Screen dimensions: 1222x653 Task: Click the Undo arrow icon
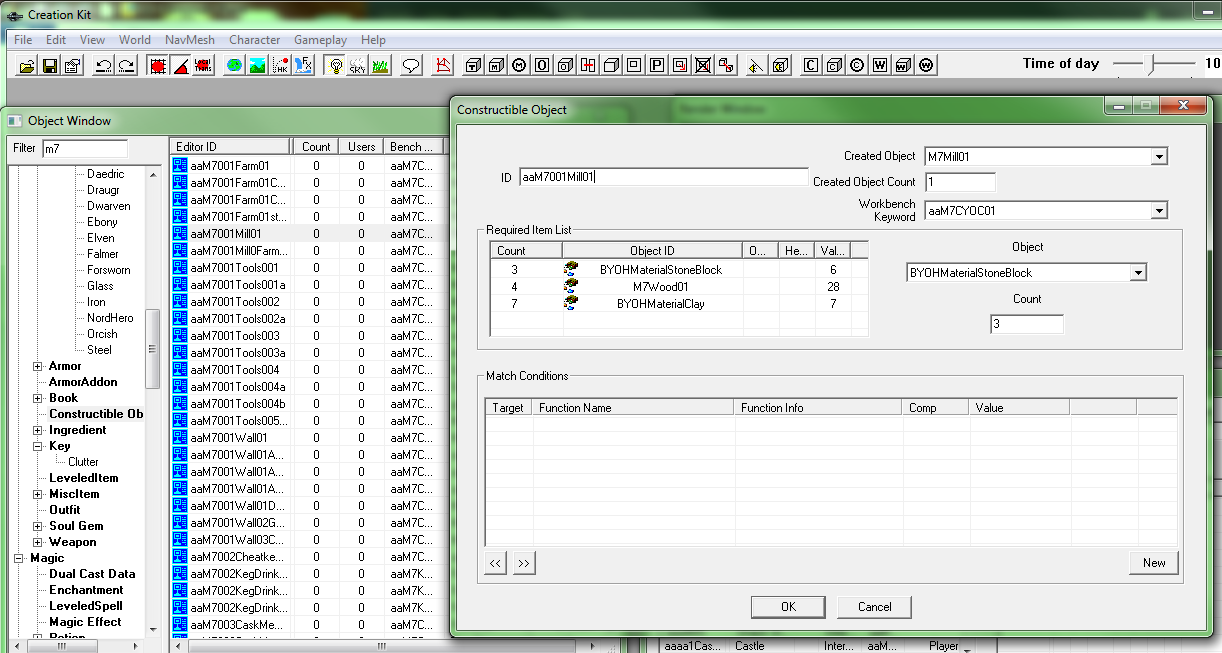click(103, 66)
